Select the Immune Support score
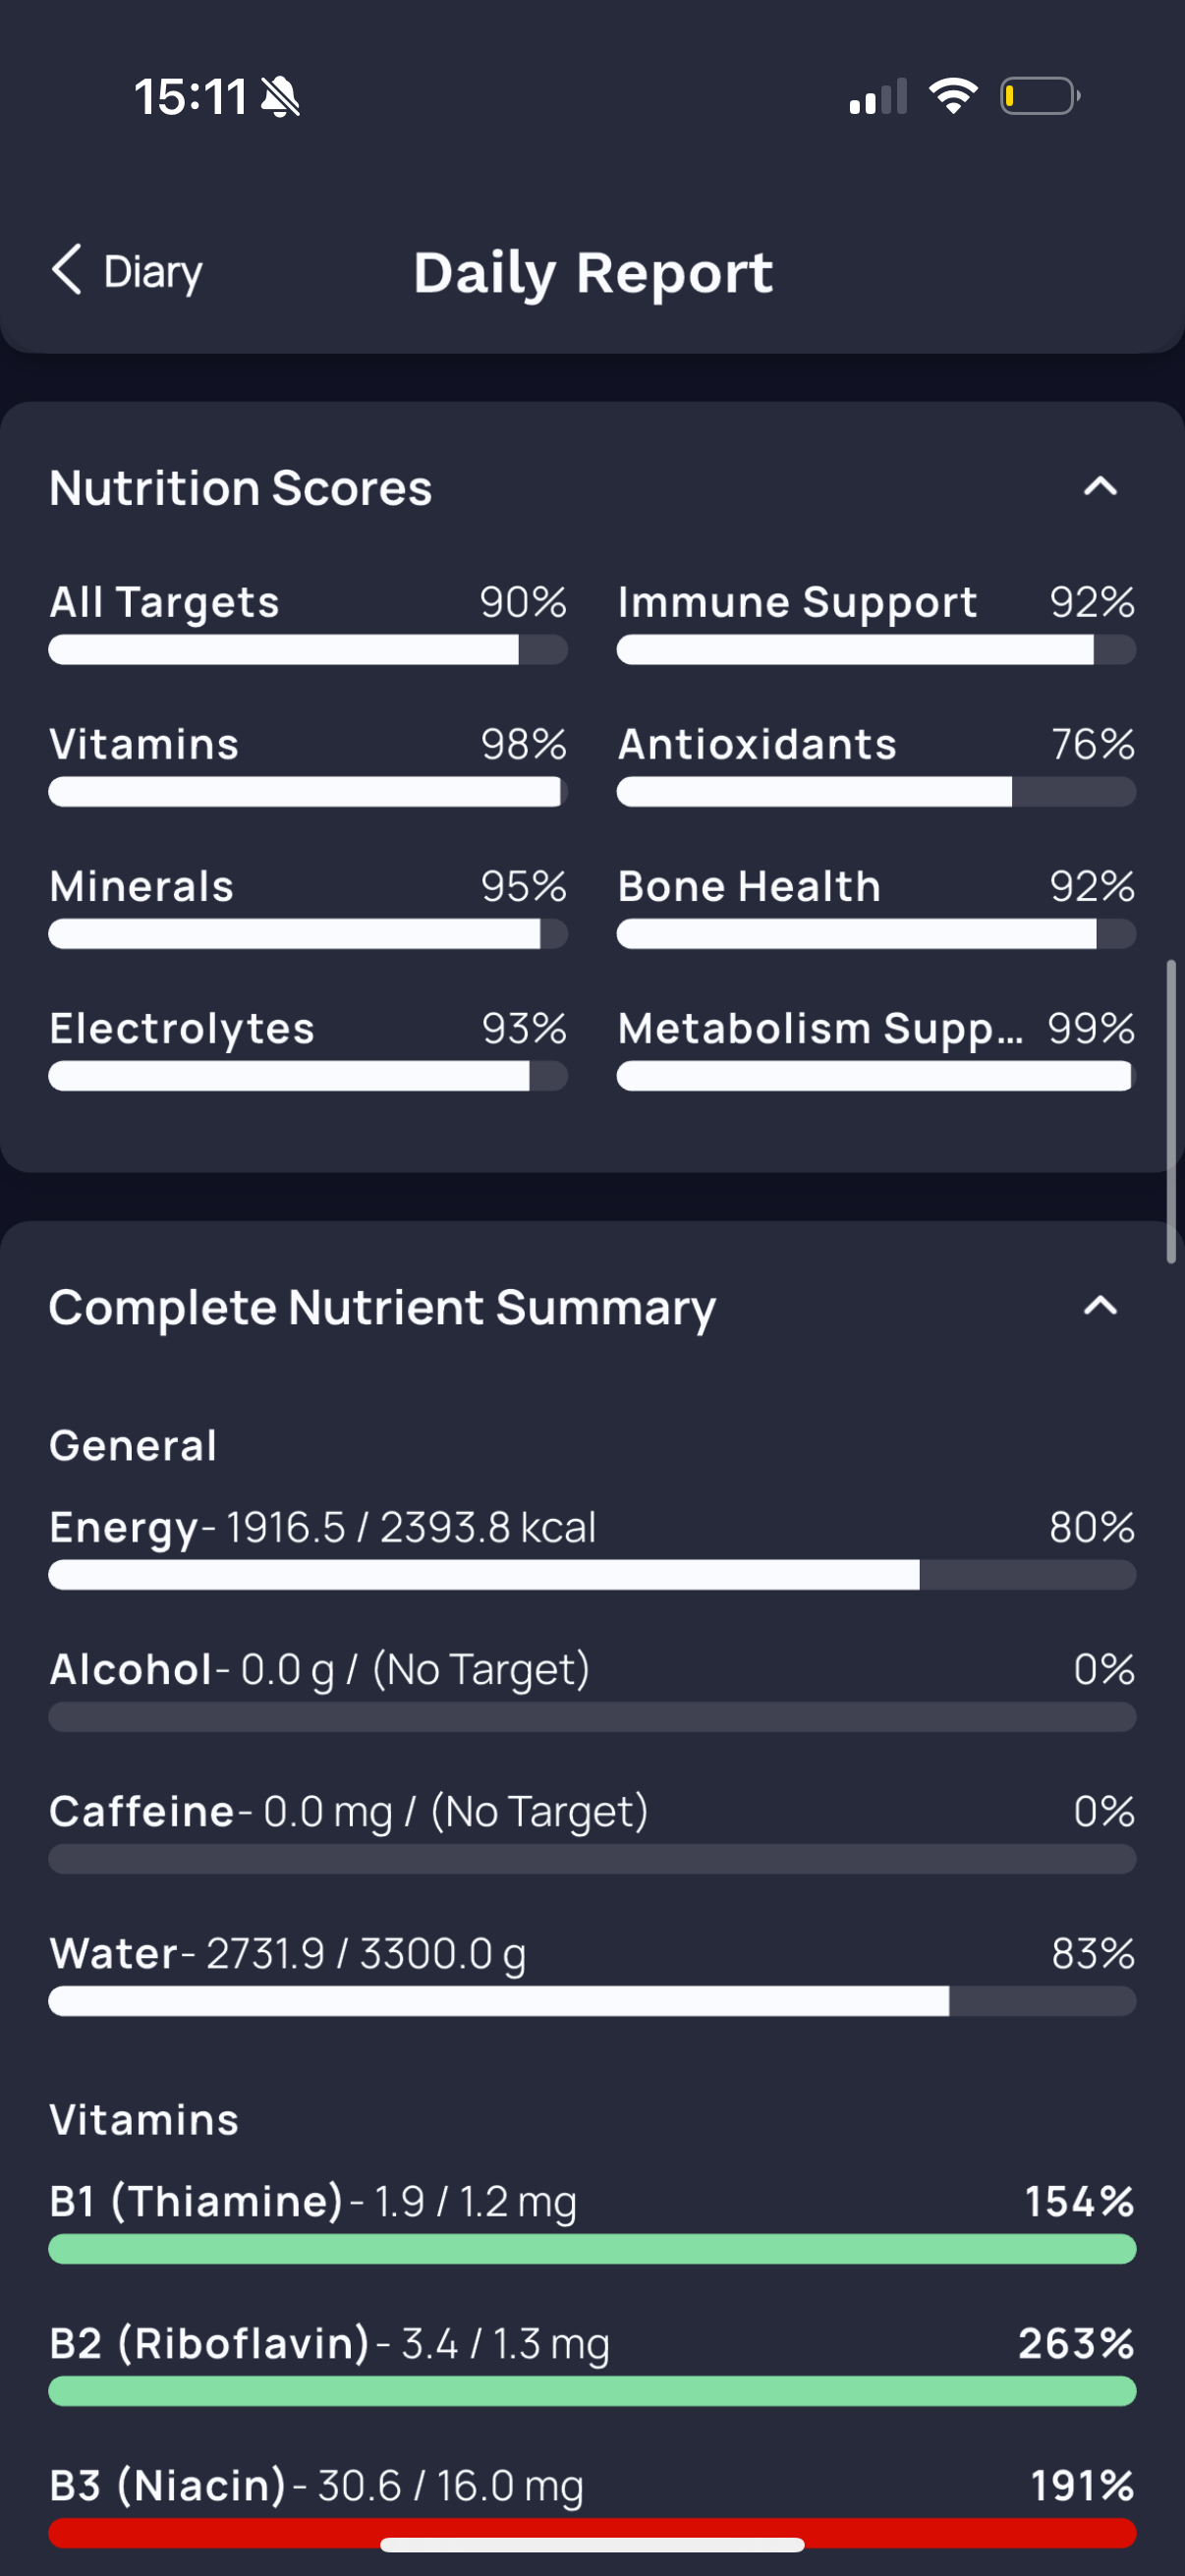Viewport: 1185px width, 2576px height. pyautogui.click(x=876, y=622)
